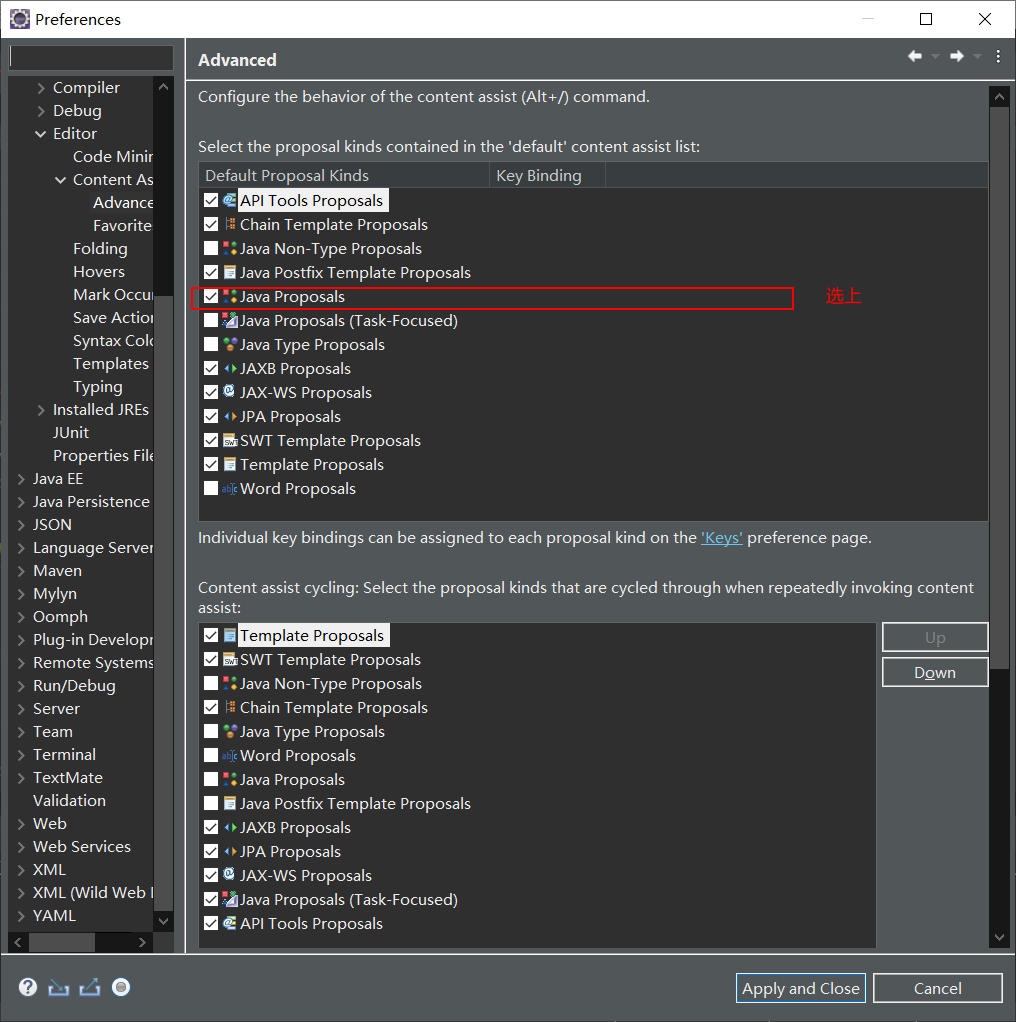The image size is (1016, 1022).
Task: Go back with the left arrow icon
Action: click(x=915, y=57)
